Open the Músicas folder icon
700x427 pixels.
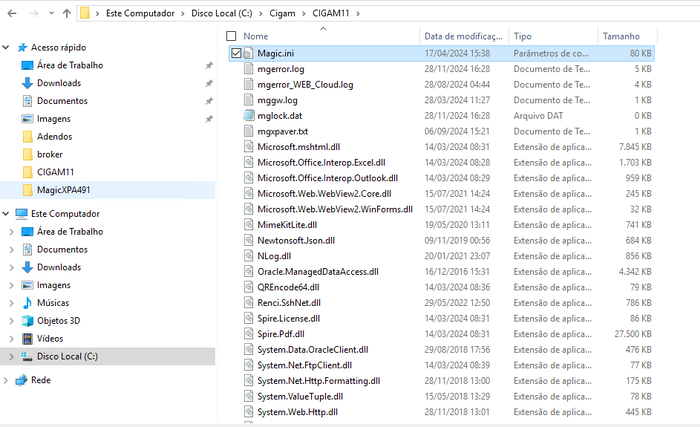coord(27,303)
